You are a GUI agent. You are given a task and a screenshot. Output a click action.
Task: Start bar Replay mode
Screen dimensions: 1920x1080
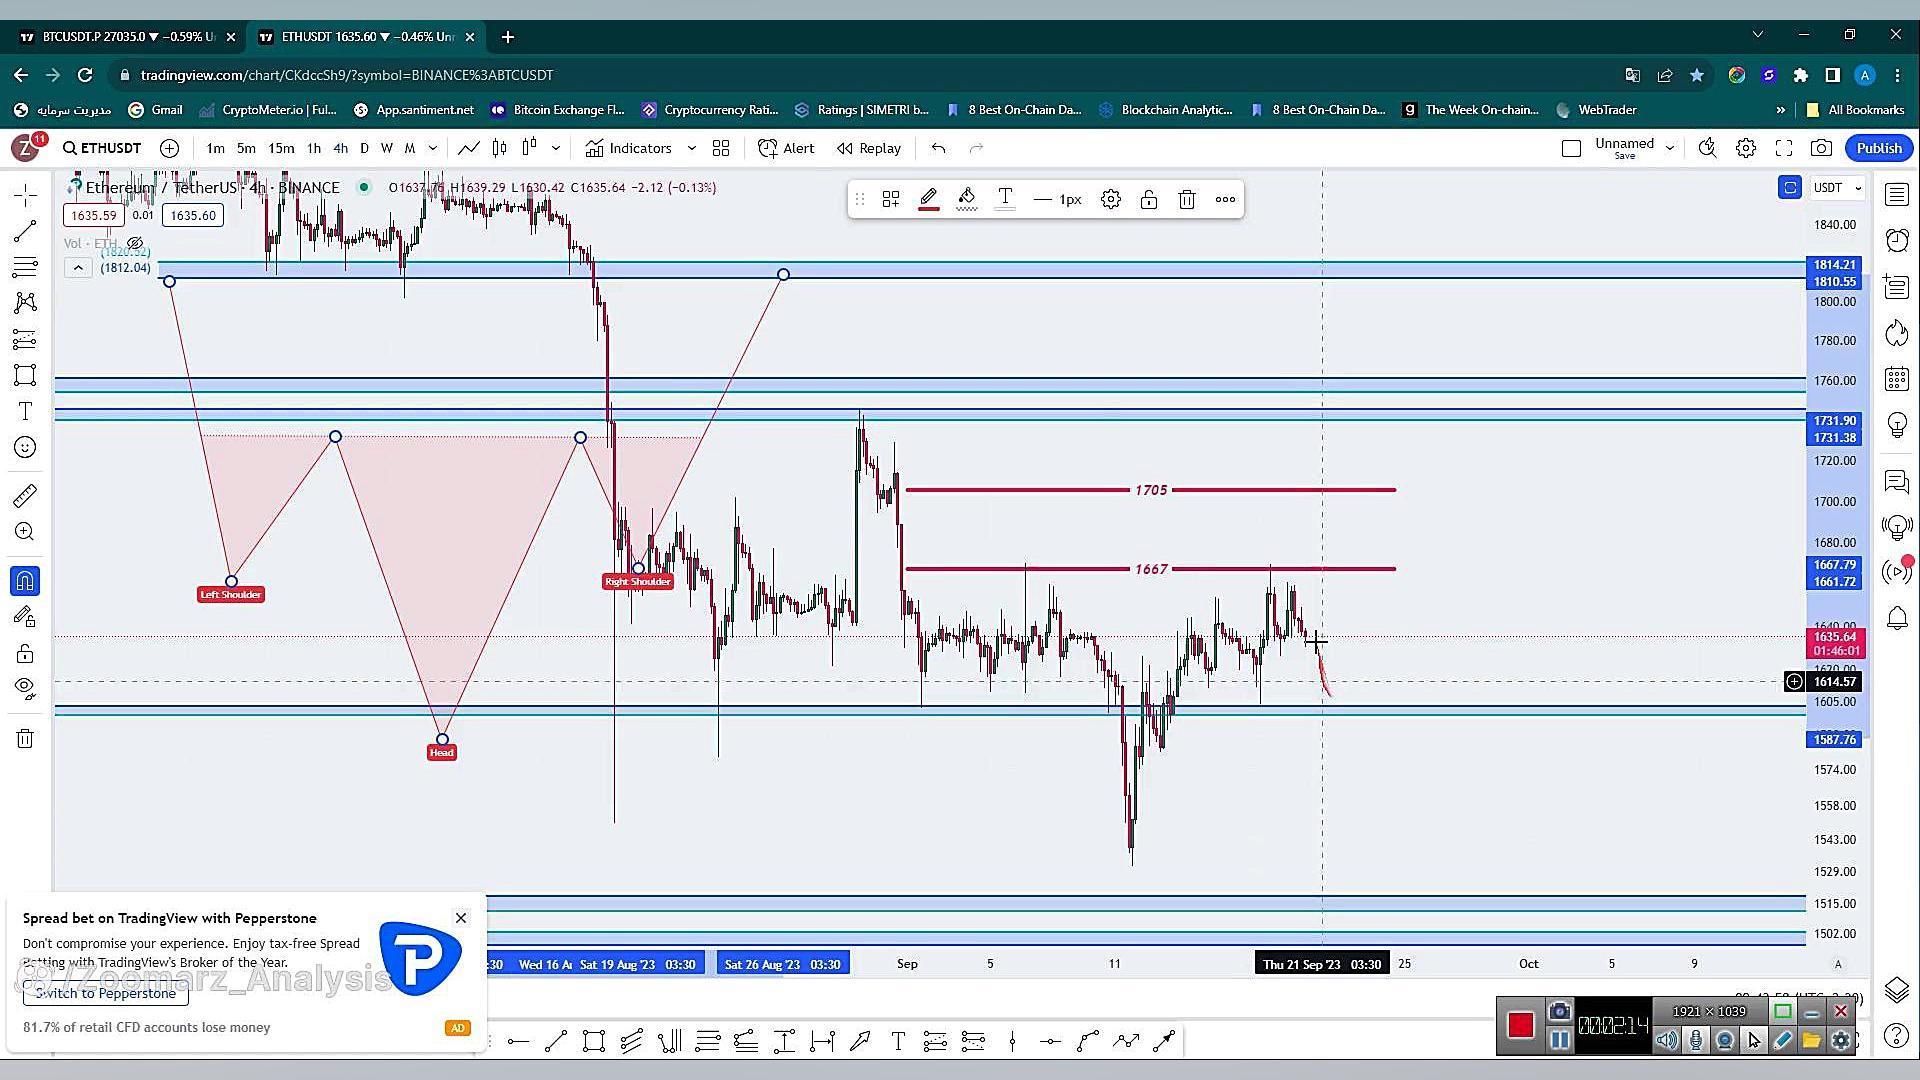pyautogui.click(x=869, y=148)
